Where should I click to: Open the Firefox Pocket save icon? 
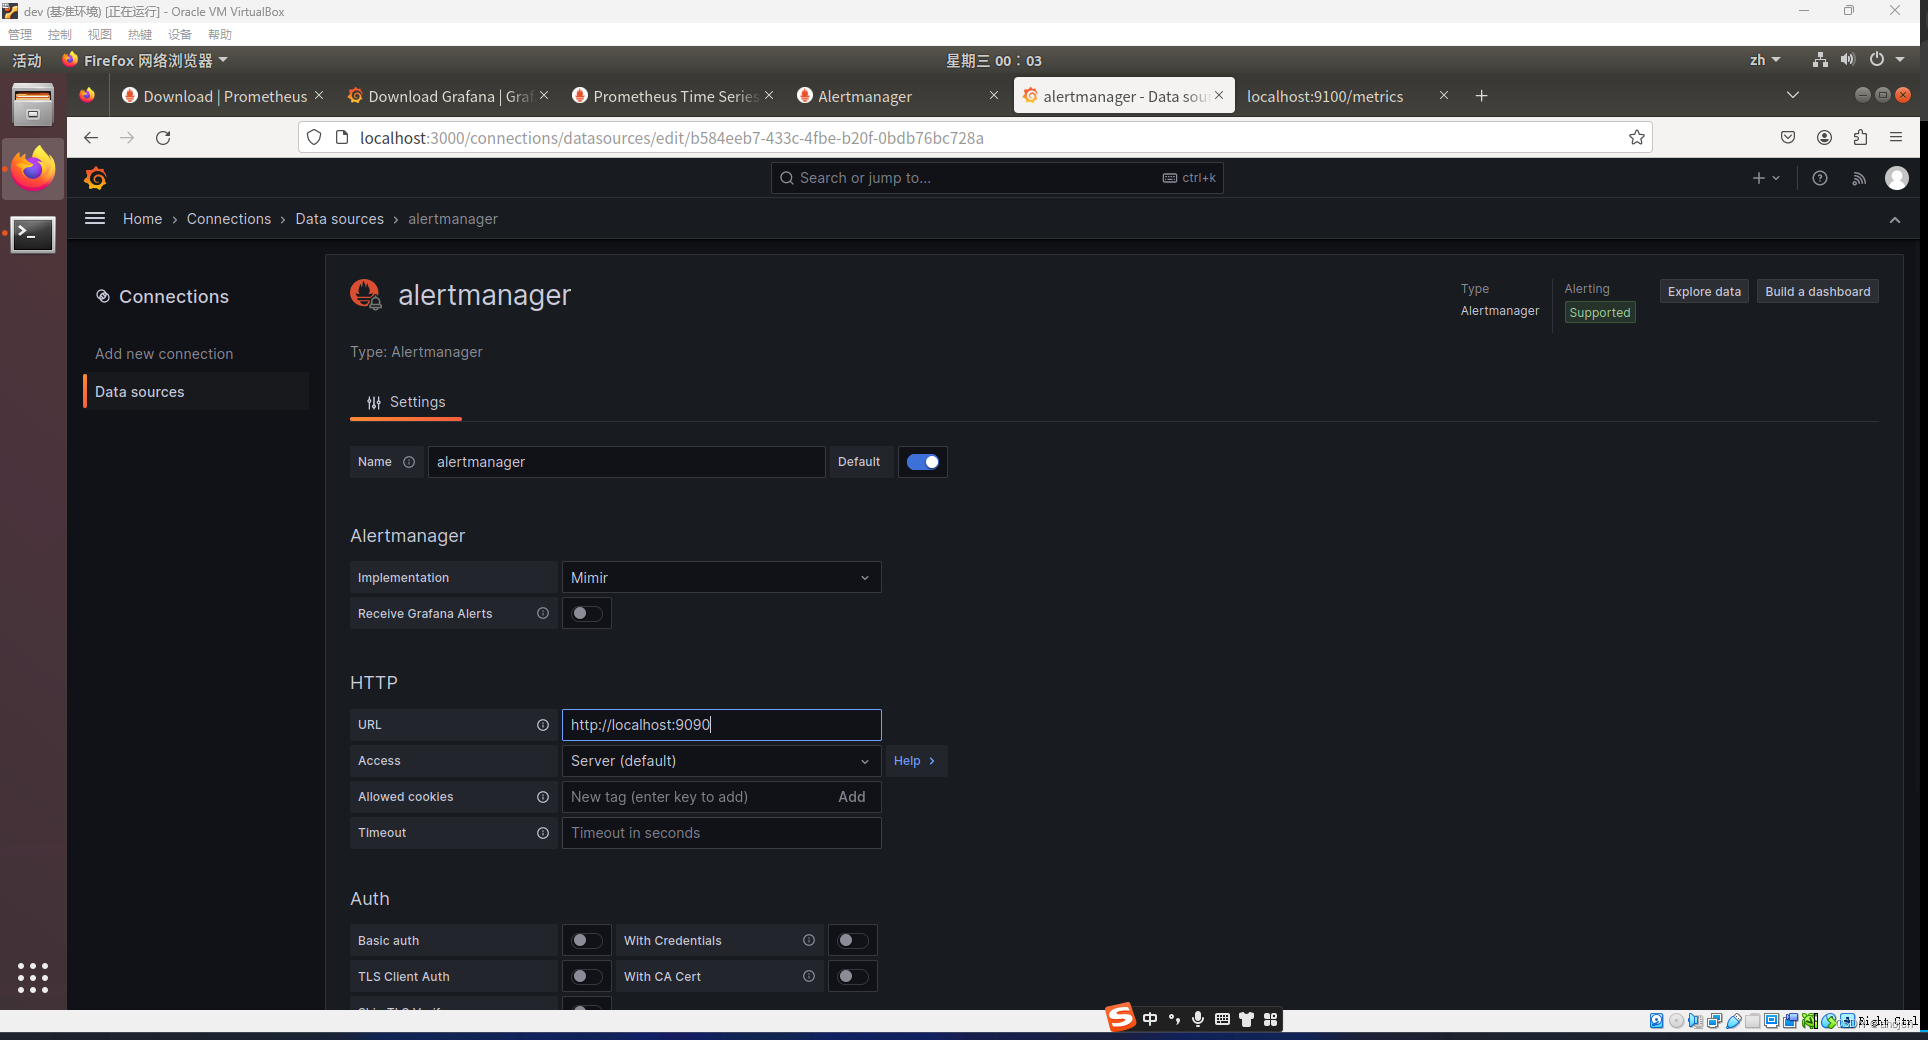1788,138
